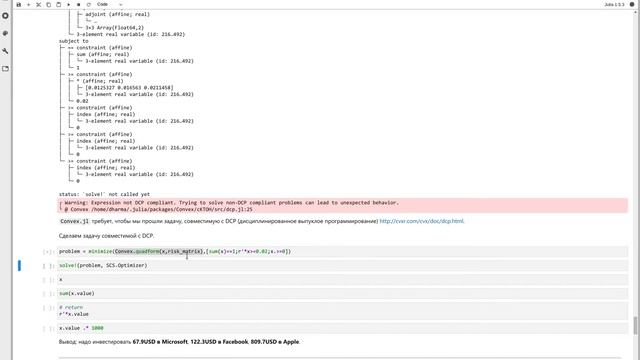The height and width of the screenshot is (360, 640).
Task: Open the cell type dropdown showing Code
Action: pos(109,4)
